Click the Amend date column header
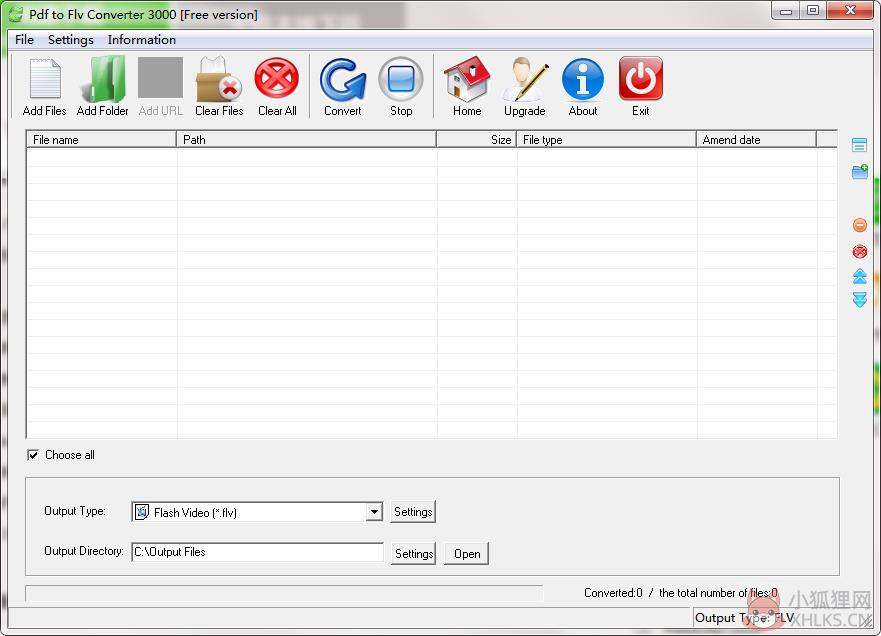881x636 pixels. (x=756, y=139)
